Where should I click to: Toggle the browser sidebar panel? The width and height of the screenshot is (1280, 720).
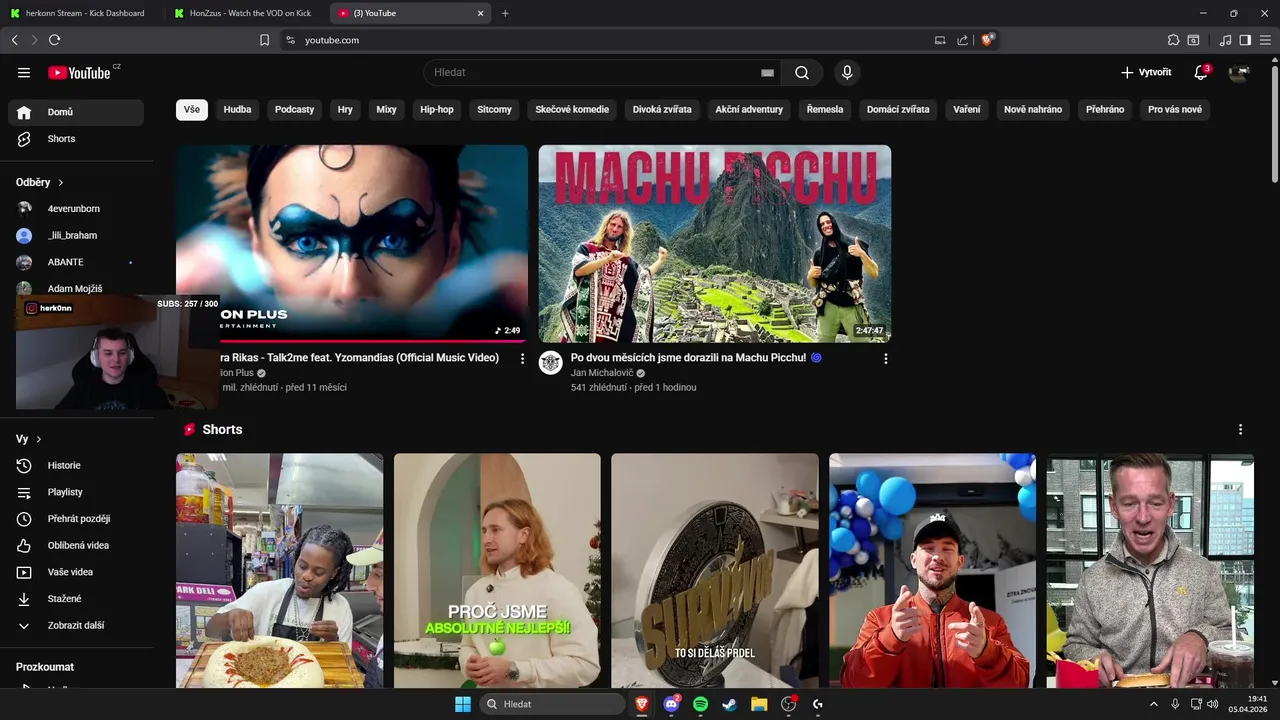[x=1245, y=40]
